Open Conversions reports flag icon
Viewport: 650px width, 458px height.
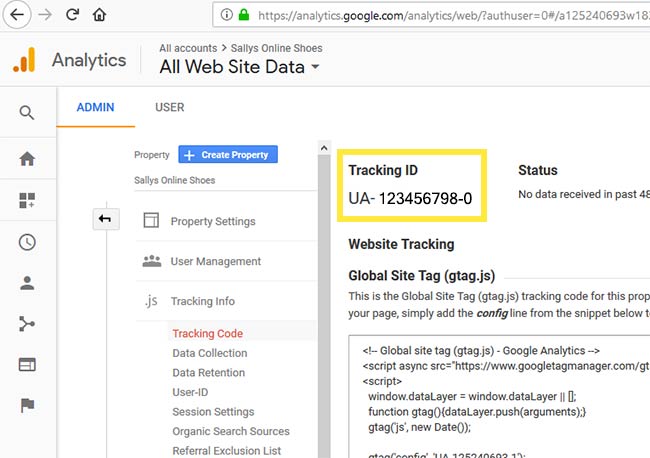(27, 405)
